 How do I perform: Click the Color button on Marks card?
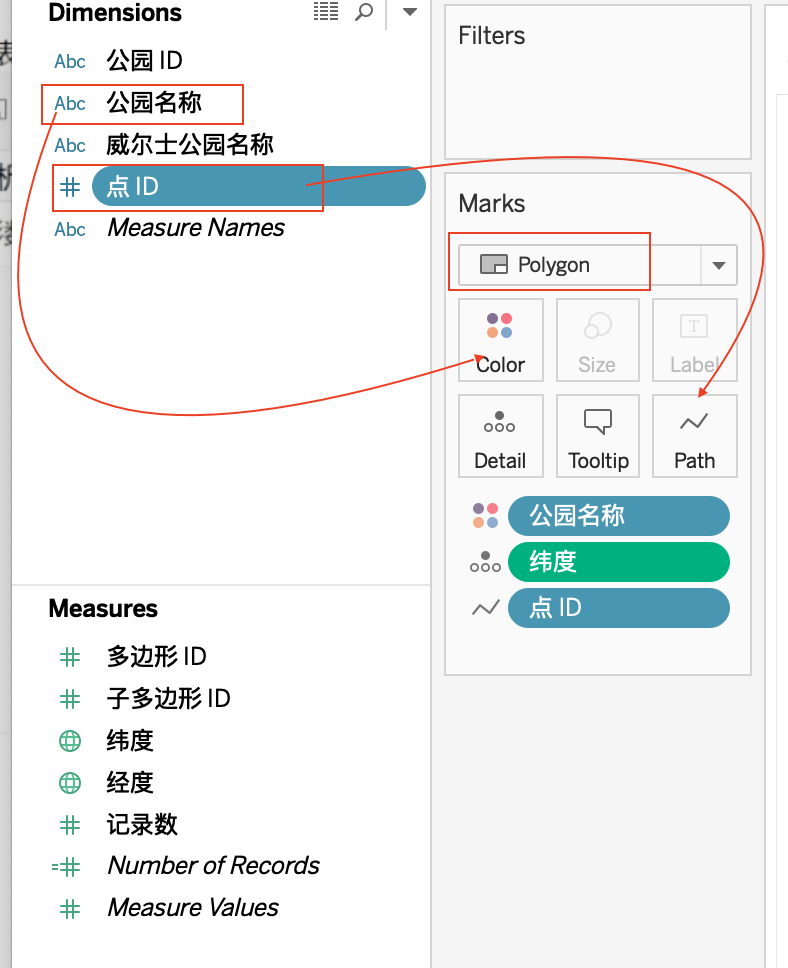(501, 340)
